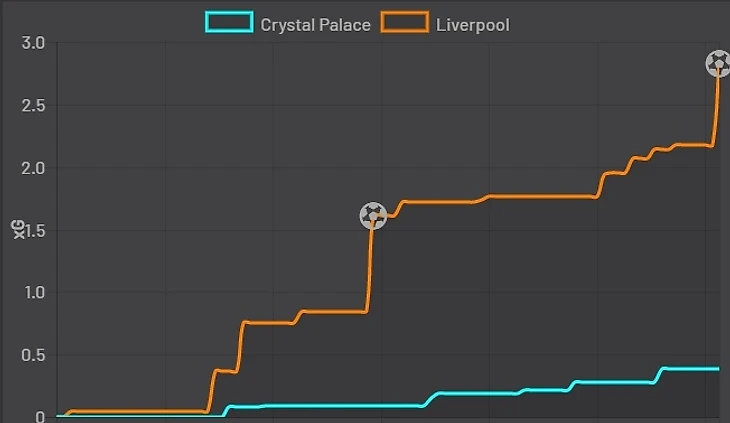The image size is (730, 423).
Task: Toggle Liverpool series via orange legend box
Action: [404, 23]
